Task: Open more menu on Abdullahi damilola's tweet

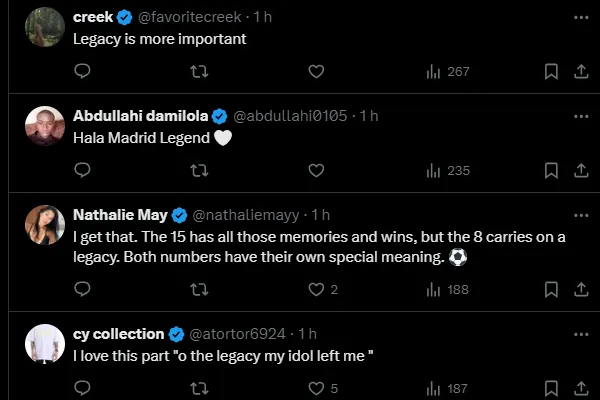Action: 581,116
